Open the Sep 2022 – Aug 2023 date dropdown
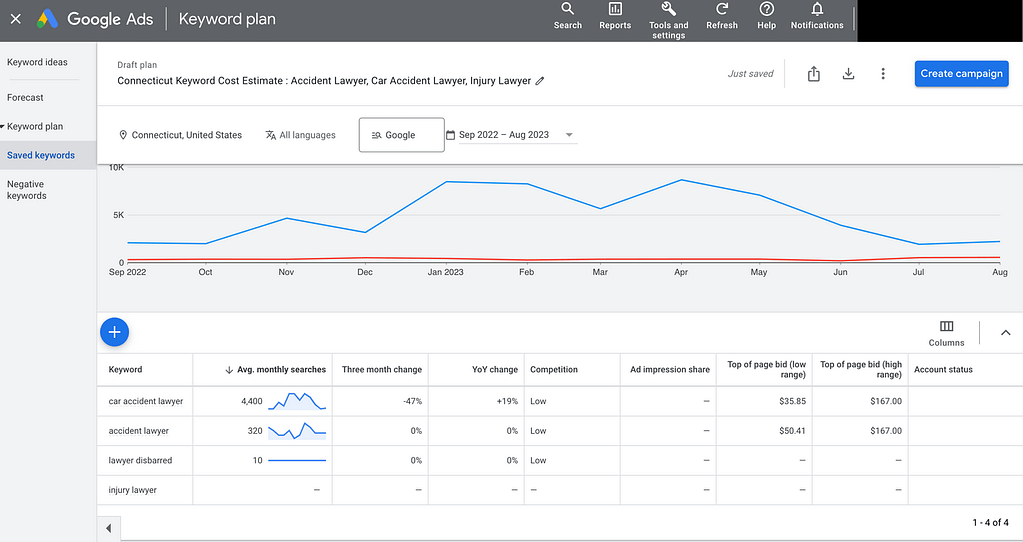 coord(512,135)
